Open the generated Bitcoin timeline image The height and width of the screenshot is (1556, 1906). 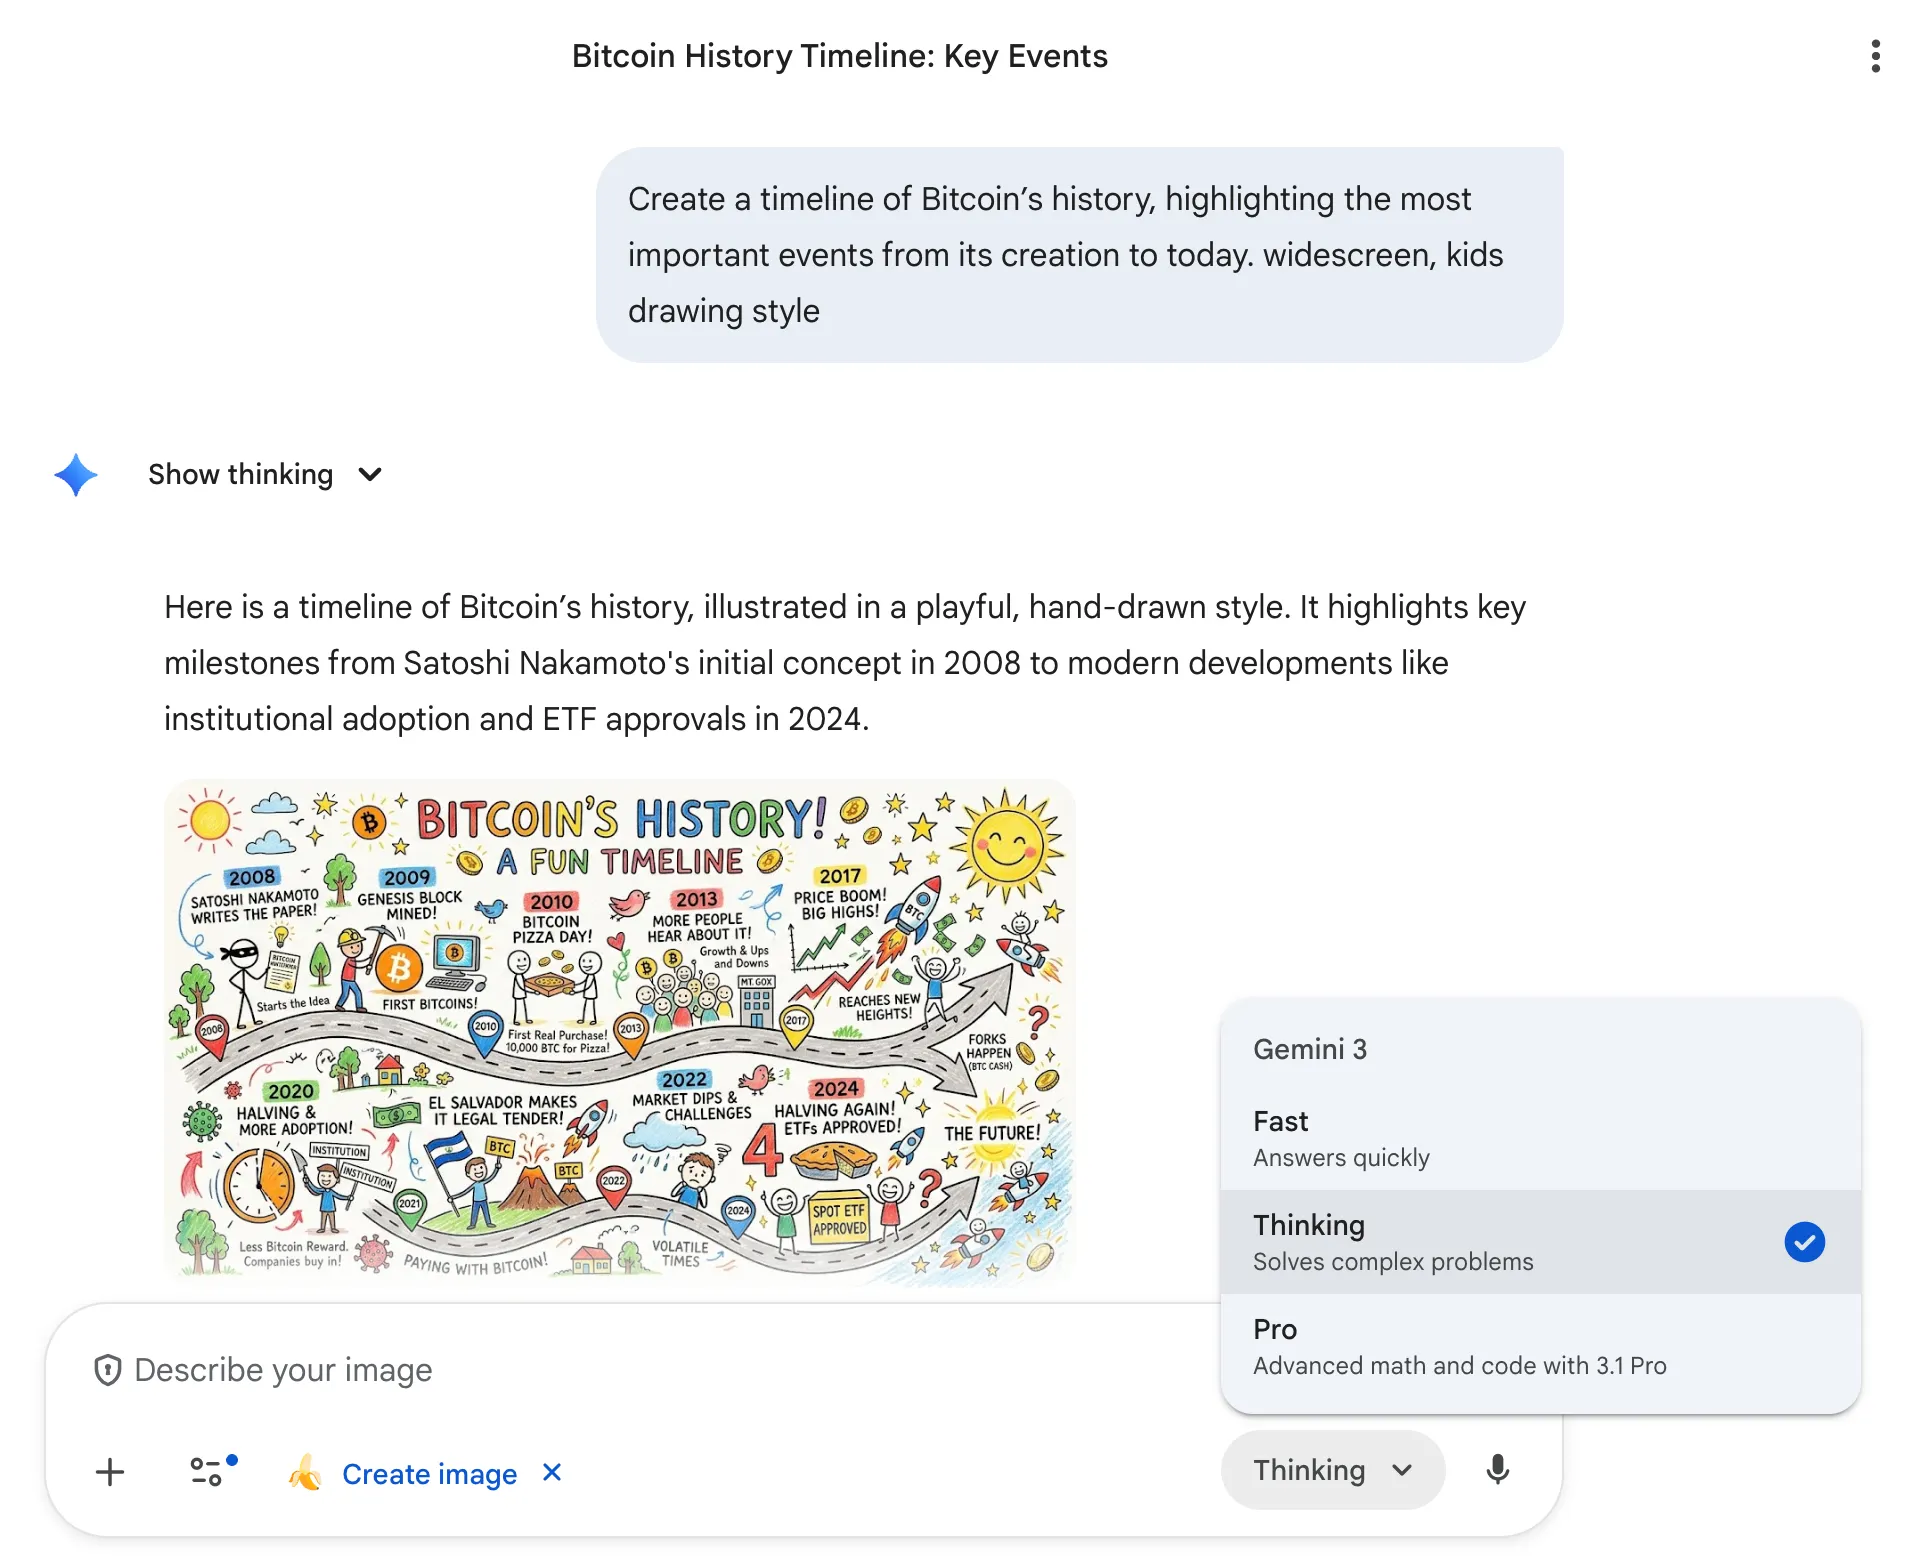point(620,1030)
